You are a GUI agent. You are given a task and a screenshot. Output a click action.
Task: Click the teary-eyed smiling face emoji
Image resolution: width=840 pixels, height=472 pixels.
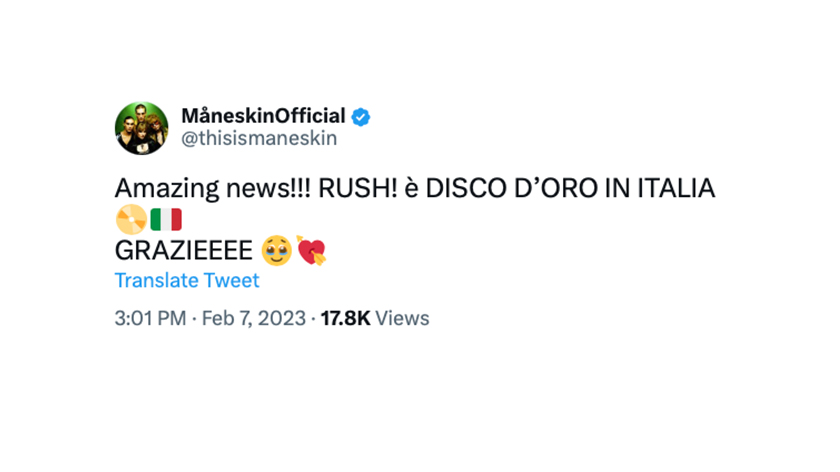(276, 251)
